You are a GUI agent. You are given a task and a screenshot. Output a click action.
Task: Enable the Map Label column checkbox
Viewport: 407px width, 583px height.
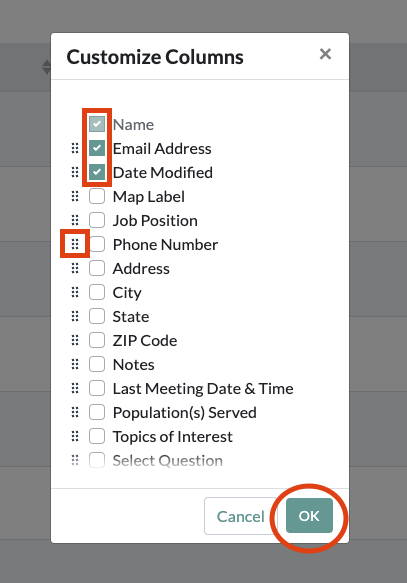tap(97, 196)
